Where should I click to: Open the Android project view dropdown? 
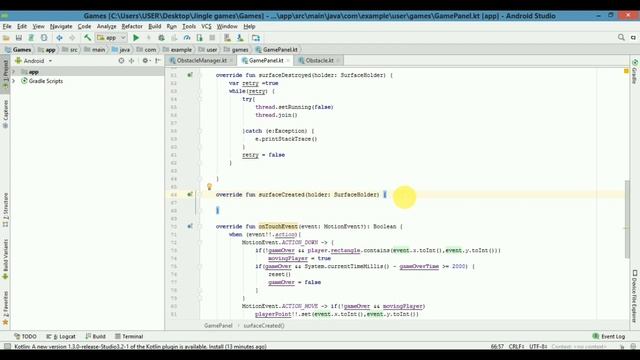tap(33, 61)
